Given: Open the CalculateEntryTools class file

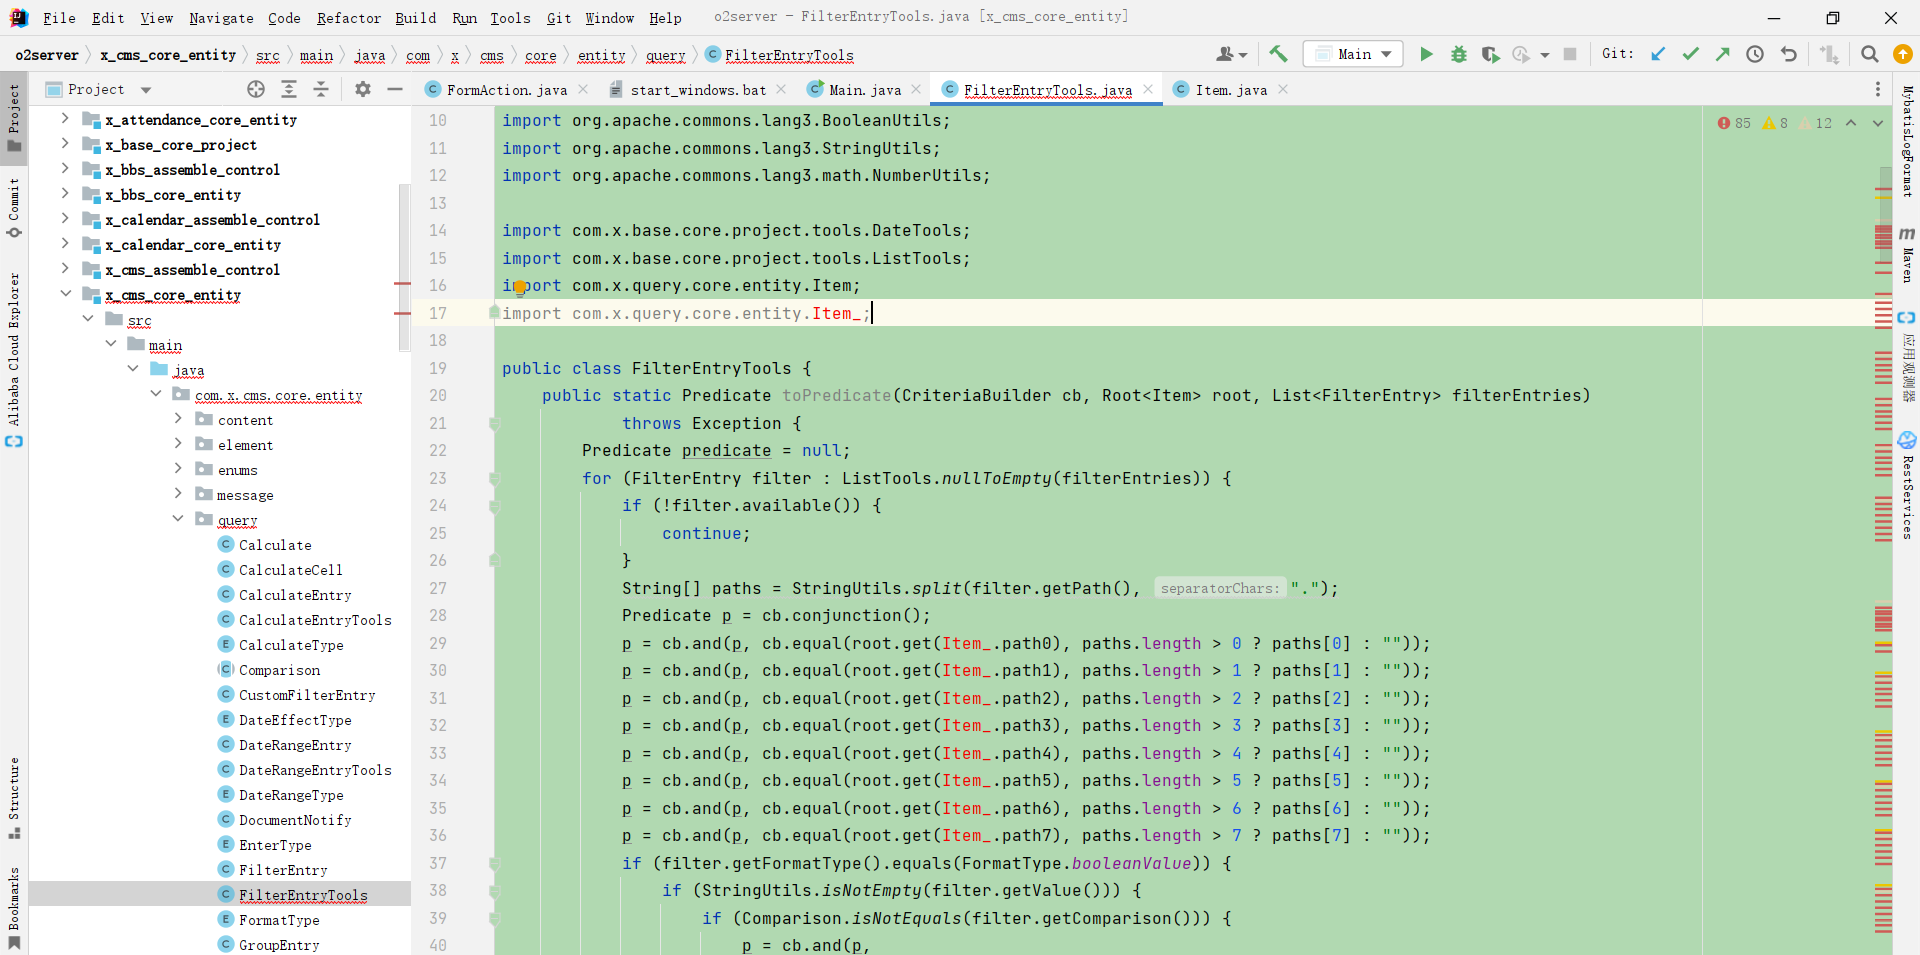Looking at the screenshot, I should coord(314,620).
